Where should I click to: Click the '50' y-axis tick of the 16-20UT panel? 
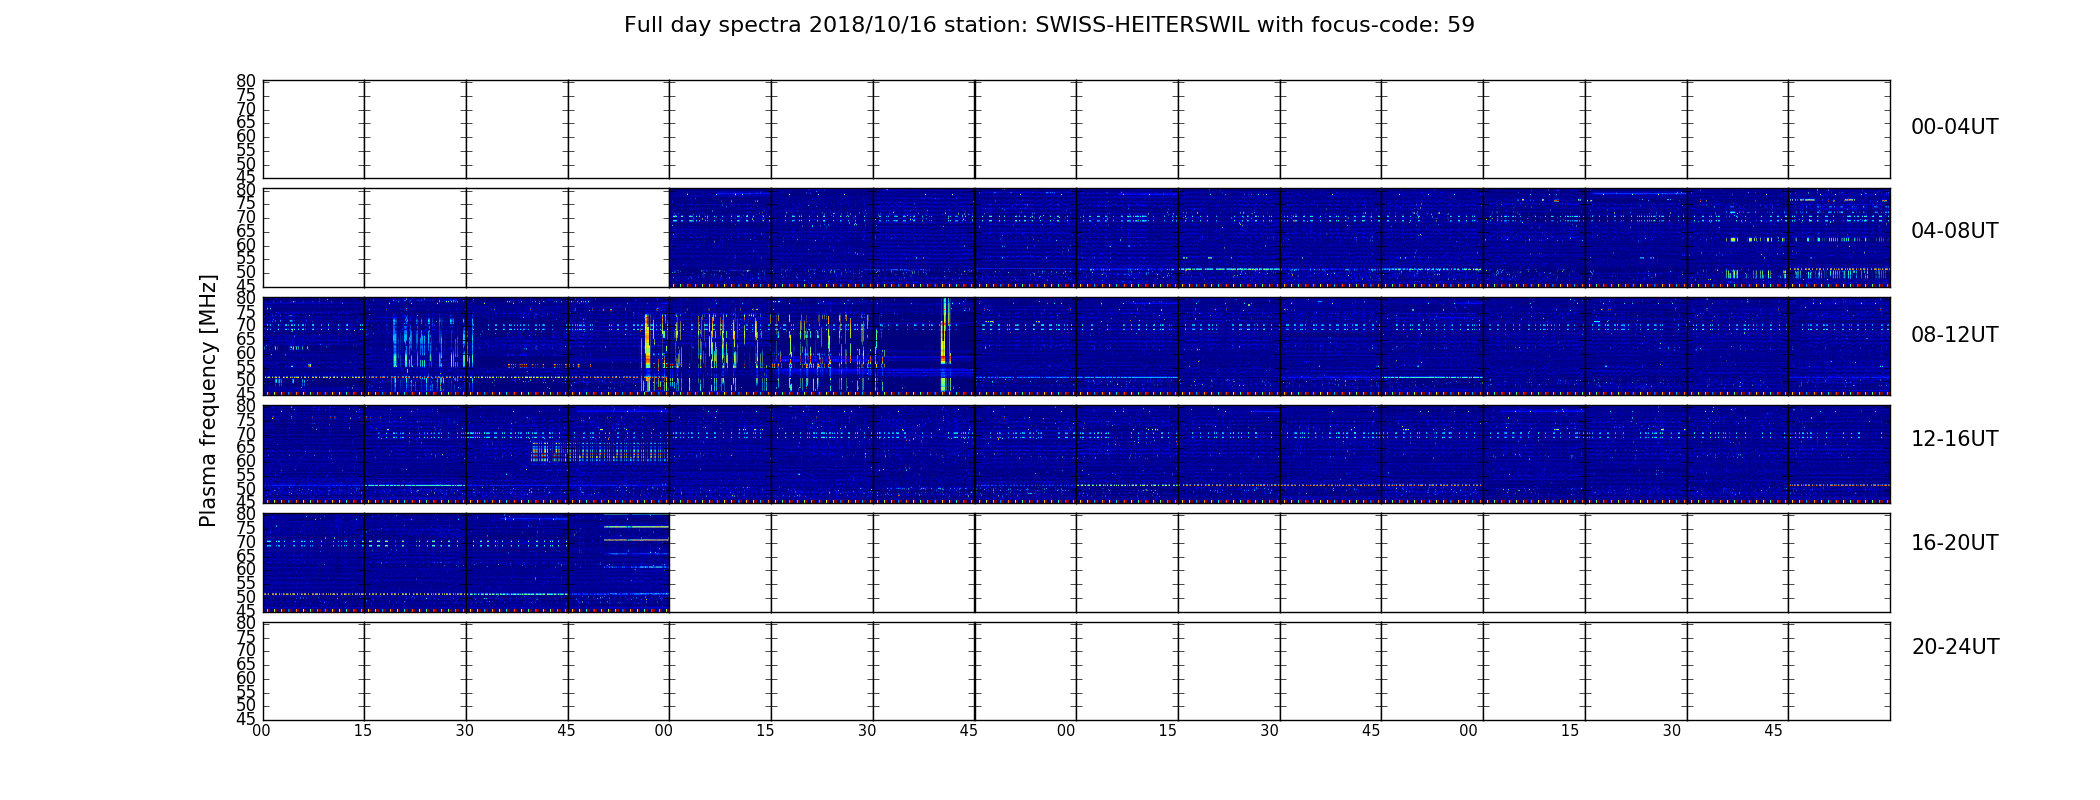246,597
